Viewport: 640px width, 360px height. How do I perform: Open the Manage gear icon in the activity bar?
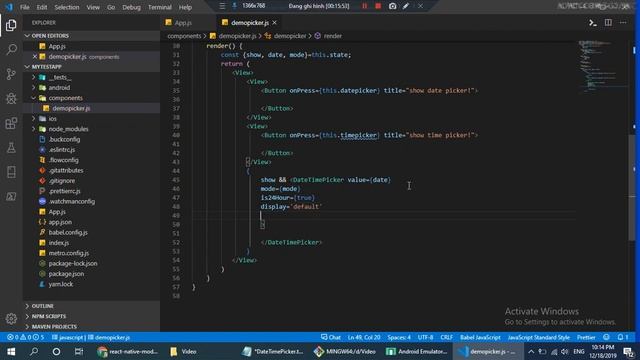click(x=11, y=319)
